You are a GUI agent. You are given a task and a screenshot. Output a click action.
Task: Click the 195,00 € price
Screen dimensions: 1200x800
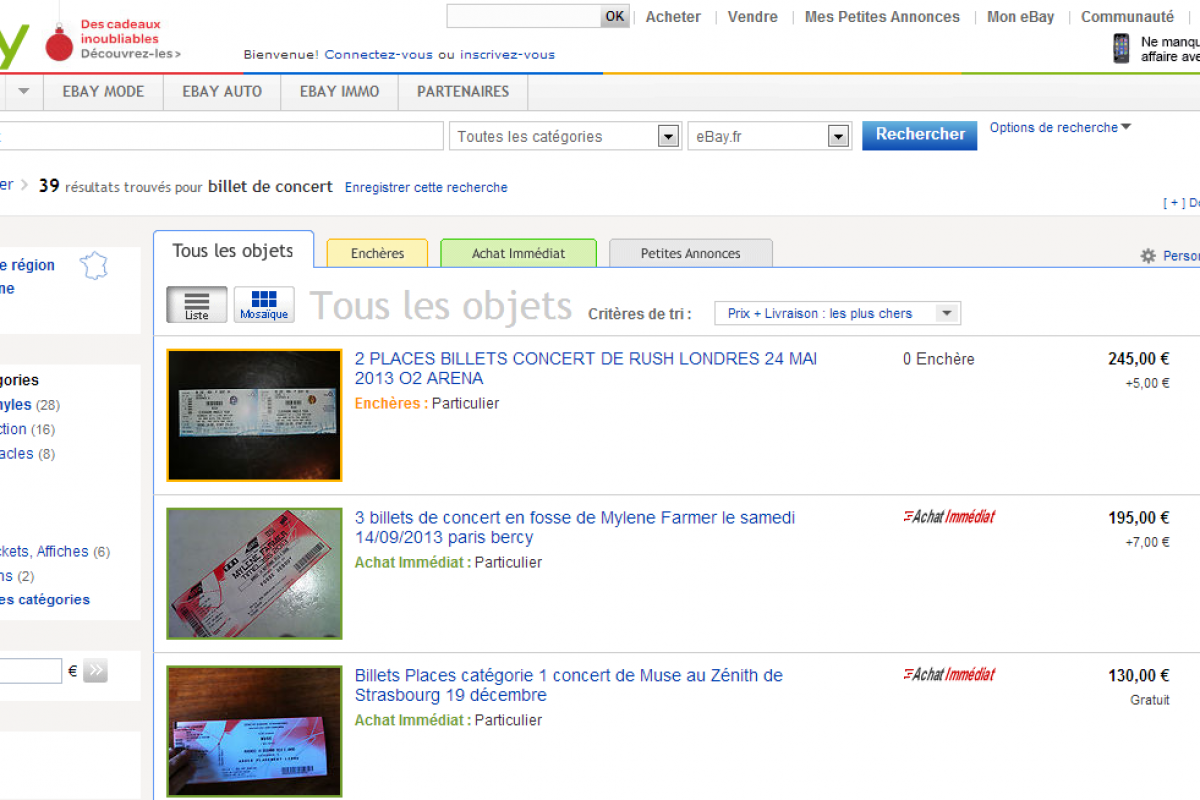point(1138,518)
